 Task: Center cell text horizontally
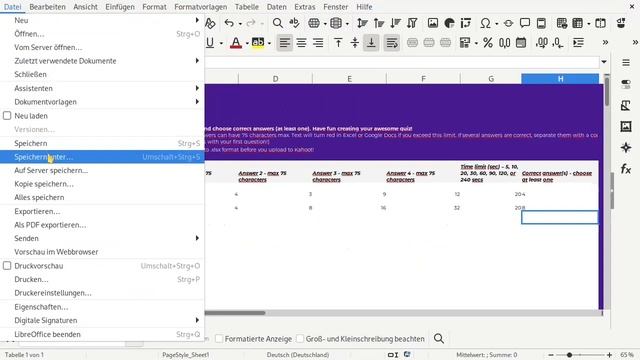301,43
